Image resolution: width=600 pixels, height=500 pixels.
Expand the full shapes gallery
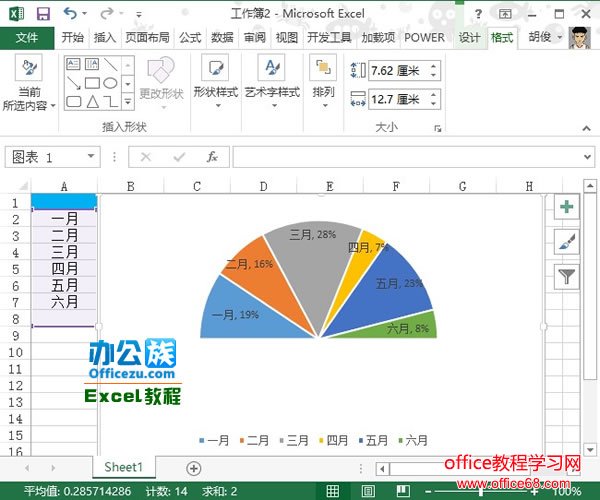[128, 102]
